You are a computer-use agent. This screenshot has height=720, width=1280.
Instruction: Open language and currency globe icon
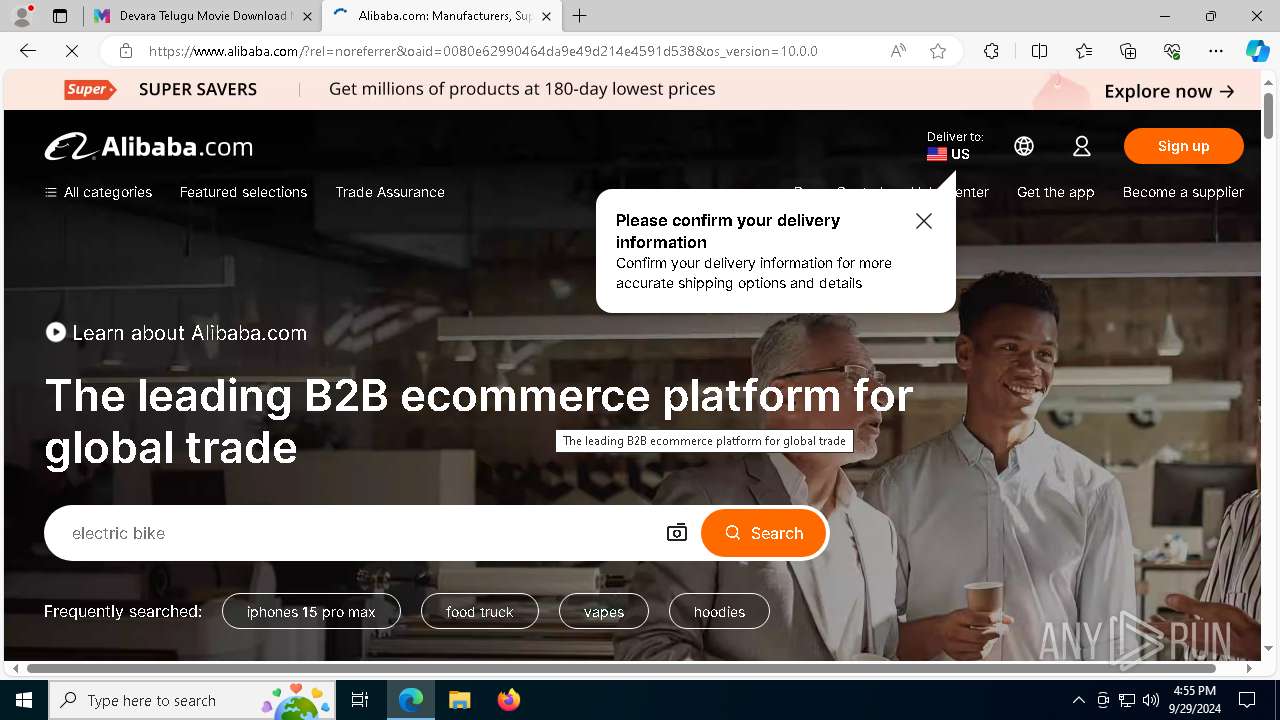click(x=1024, y=146)
